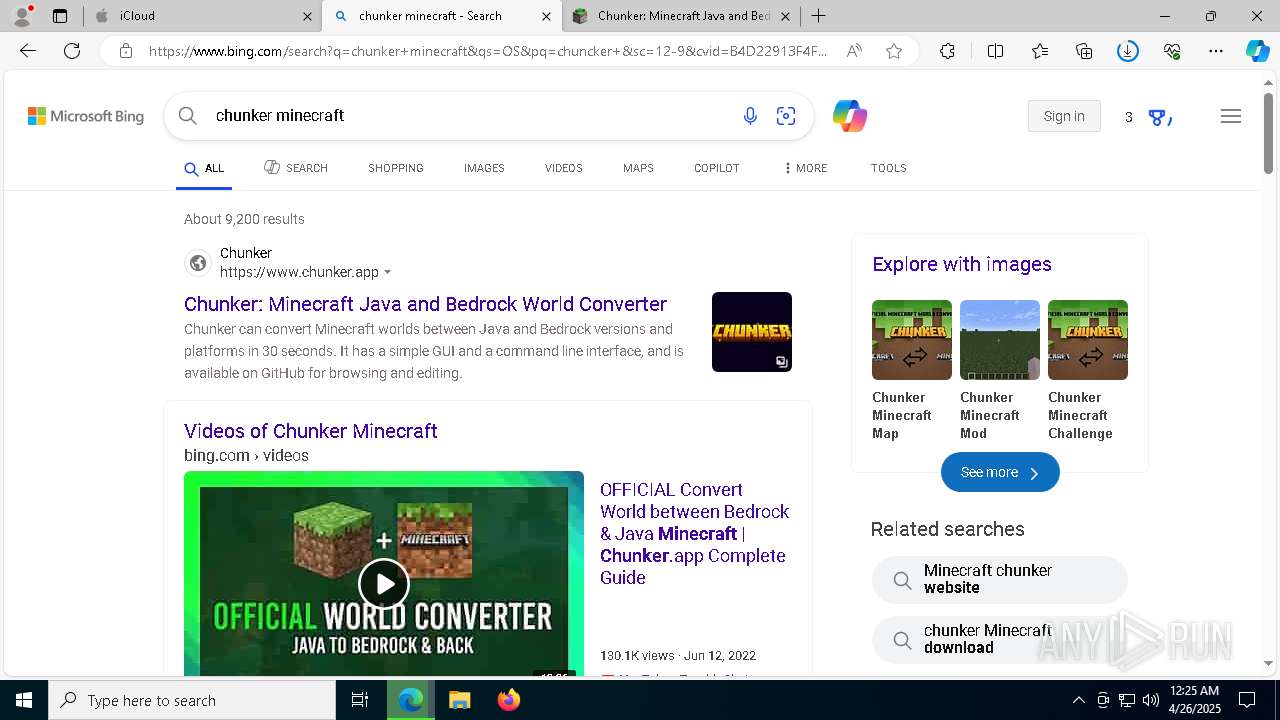Open the browser profile icon
The width and height of the screenshot is (1280, 720).
tap(22, 15)
